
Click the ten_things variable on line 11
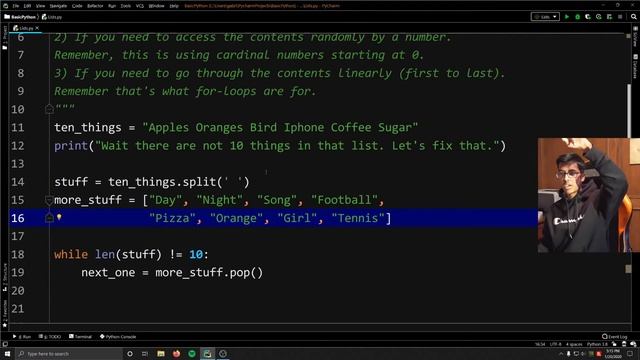point(88,127)
